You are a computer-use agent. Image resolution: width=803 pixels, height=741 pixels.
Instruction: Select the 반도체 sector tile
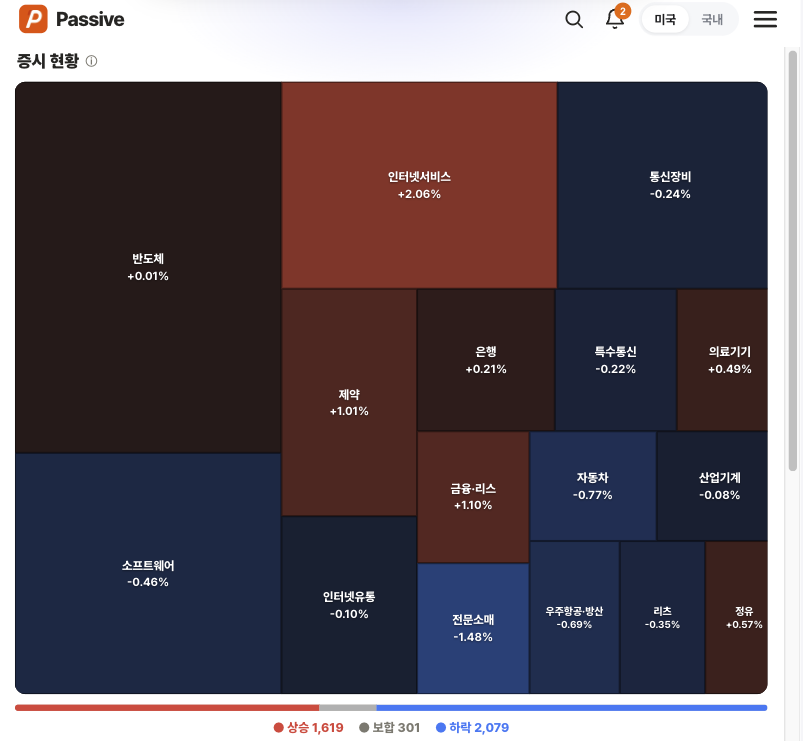point(148,267)
